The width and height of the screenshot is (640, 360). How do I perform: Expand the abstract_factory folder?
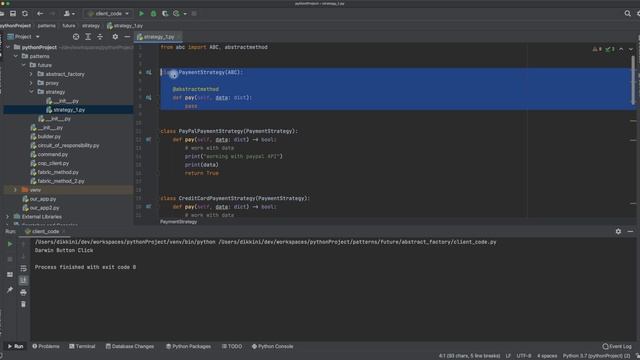point(31,74)
